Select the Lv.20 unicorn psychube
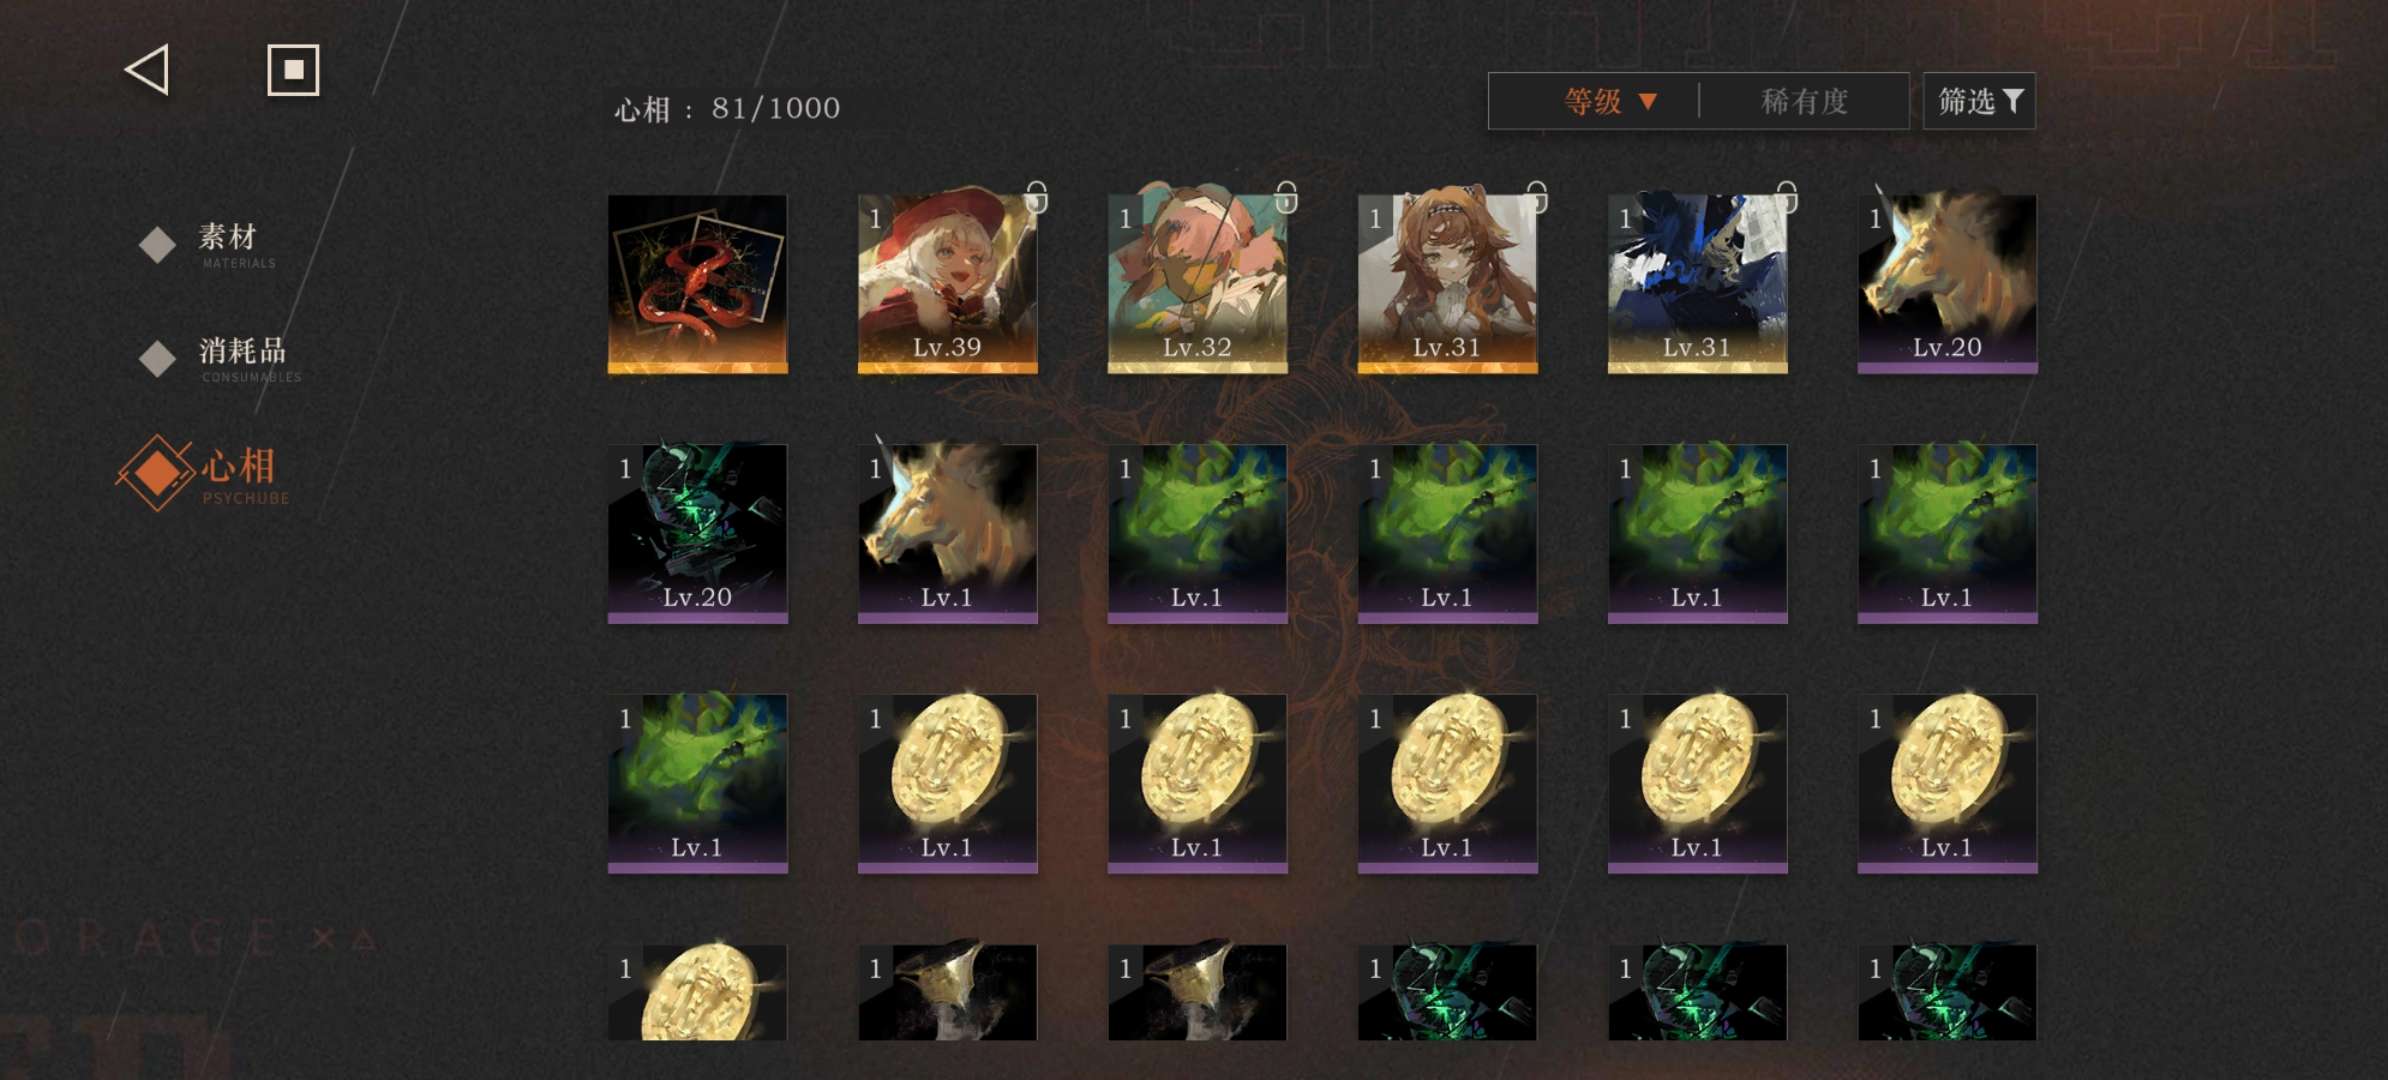 pos(1947,284)
